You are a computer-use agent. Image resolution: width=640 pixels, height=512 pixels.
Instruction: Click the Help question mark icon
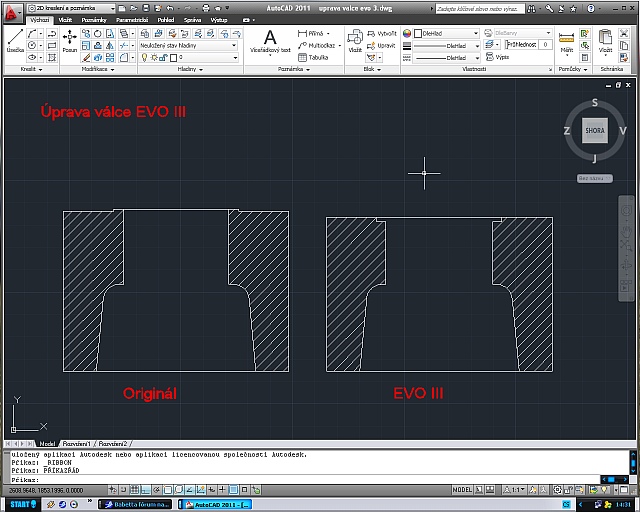click(x=591, y=8)
